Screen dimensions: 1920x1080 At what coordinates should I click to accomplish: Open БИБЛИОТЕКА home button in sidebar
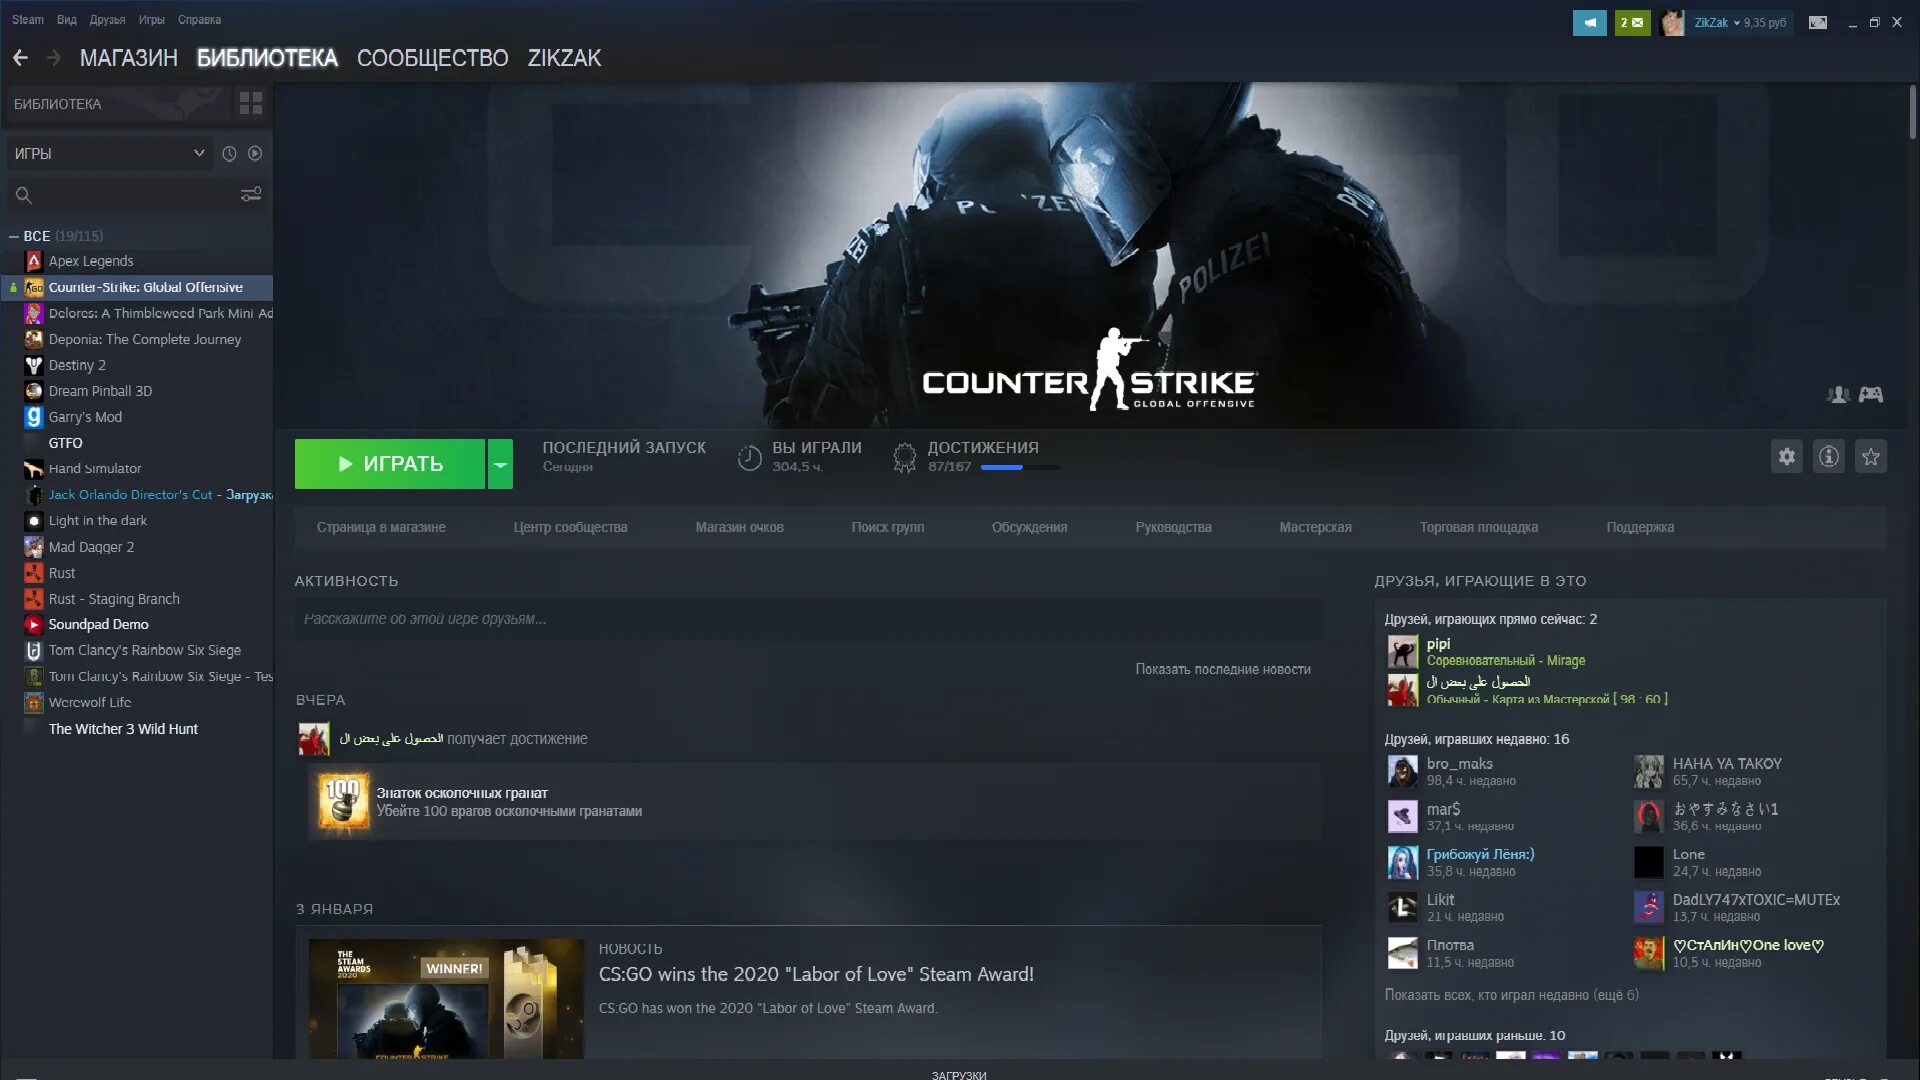(117, 103)
